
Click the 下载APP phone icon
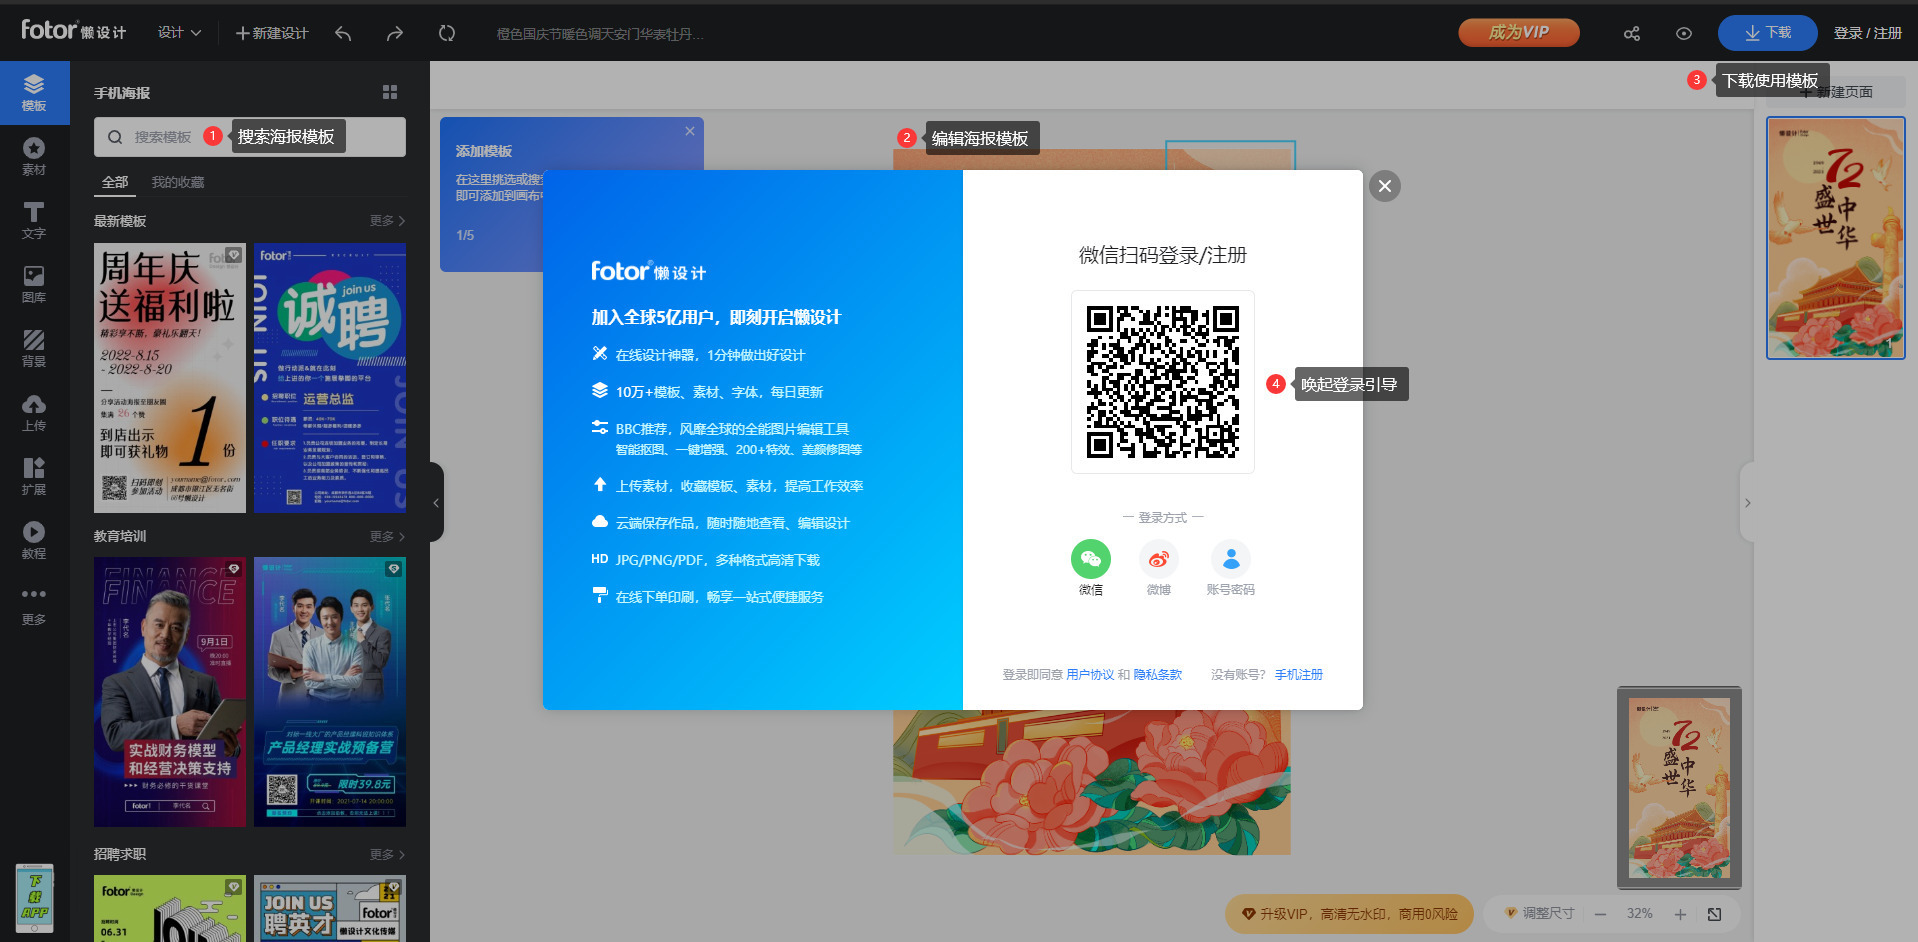pyautogui.click(x=34, y=898)
